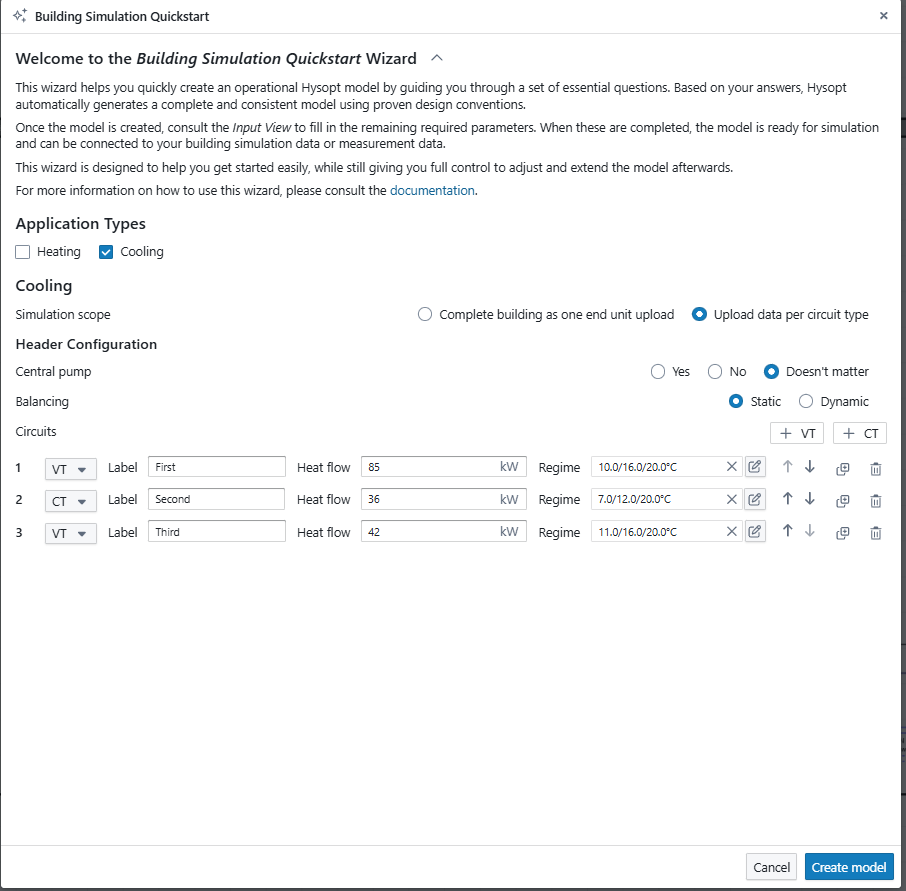
Task: Edit regime for the First circuit
Action: pos(755,466)
